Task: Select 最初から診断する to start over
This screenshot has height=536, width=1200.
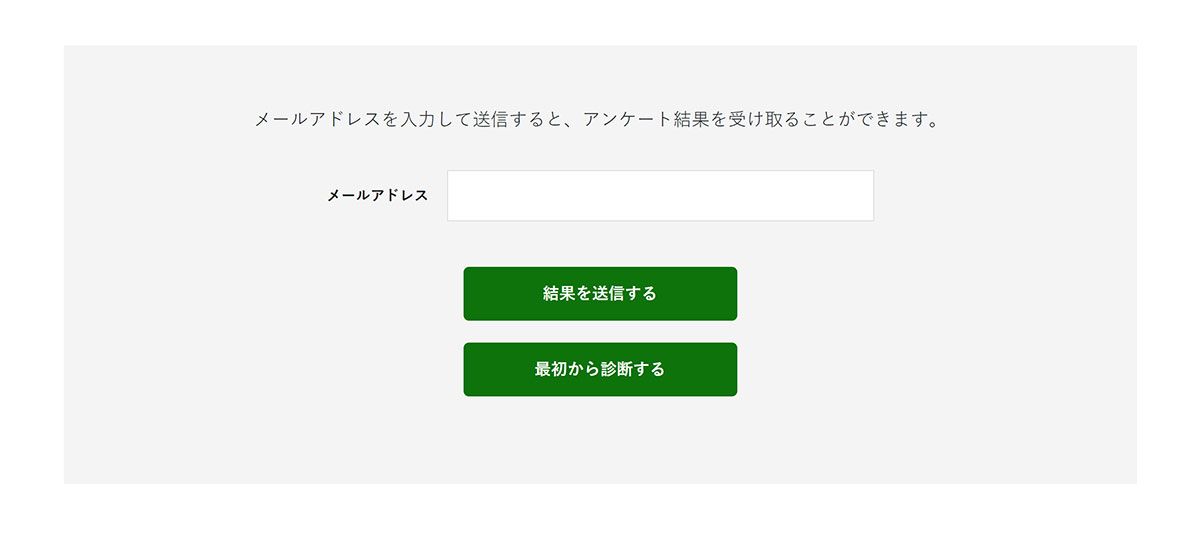Action: pos(600,369)
